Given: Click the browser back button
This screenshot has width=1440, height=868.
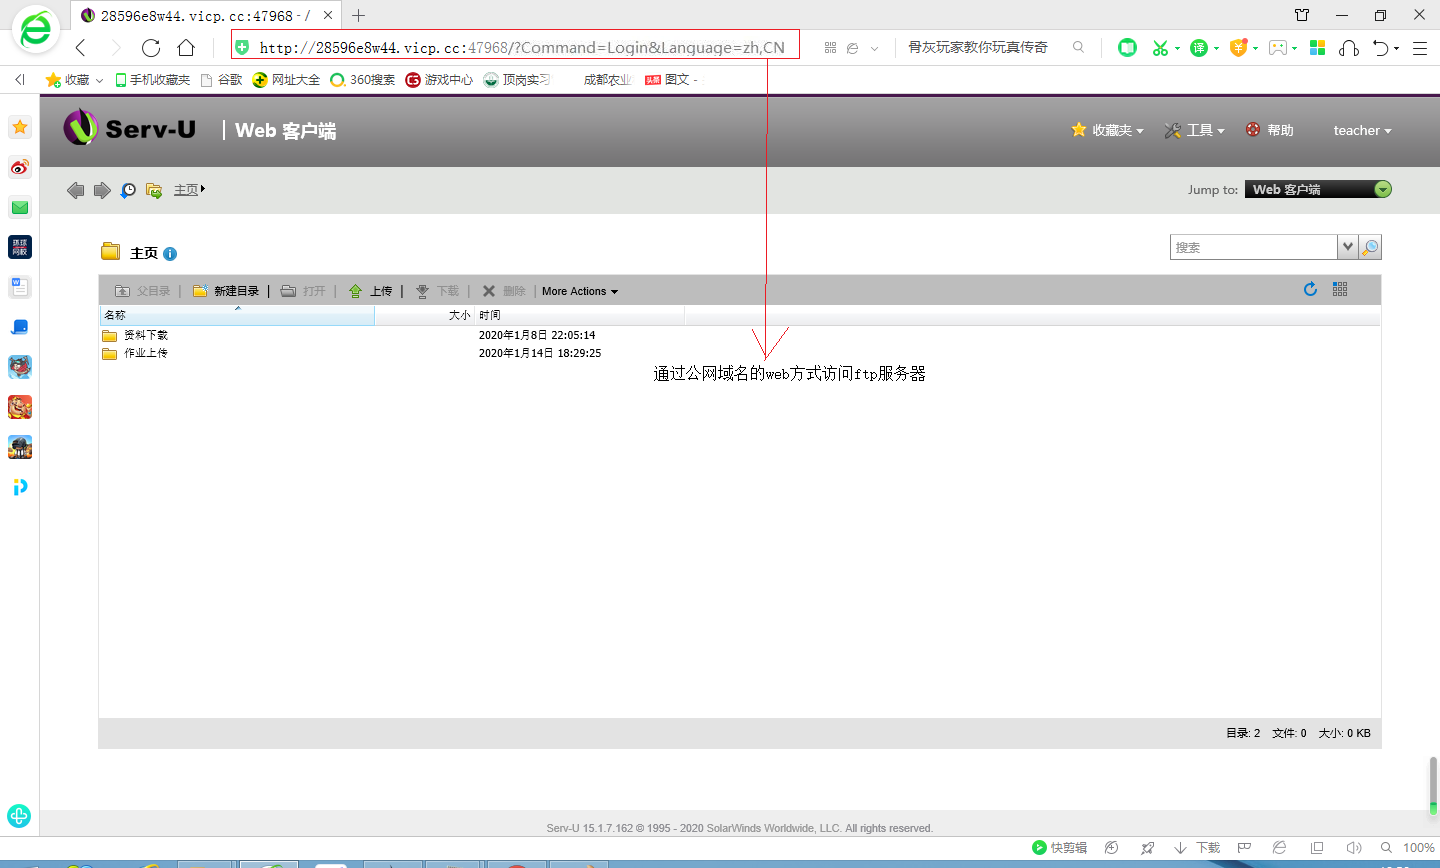Looking at the screenshot, I should click(x=81, y=47).
